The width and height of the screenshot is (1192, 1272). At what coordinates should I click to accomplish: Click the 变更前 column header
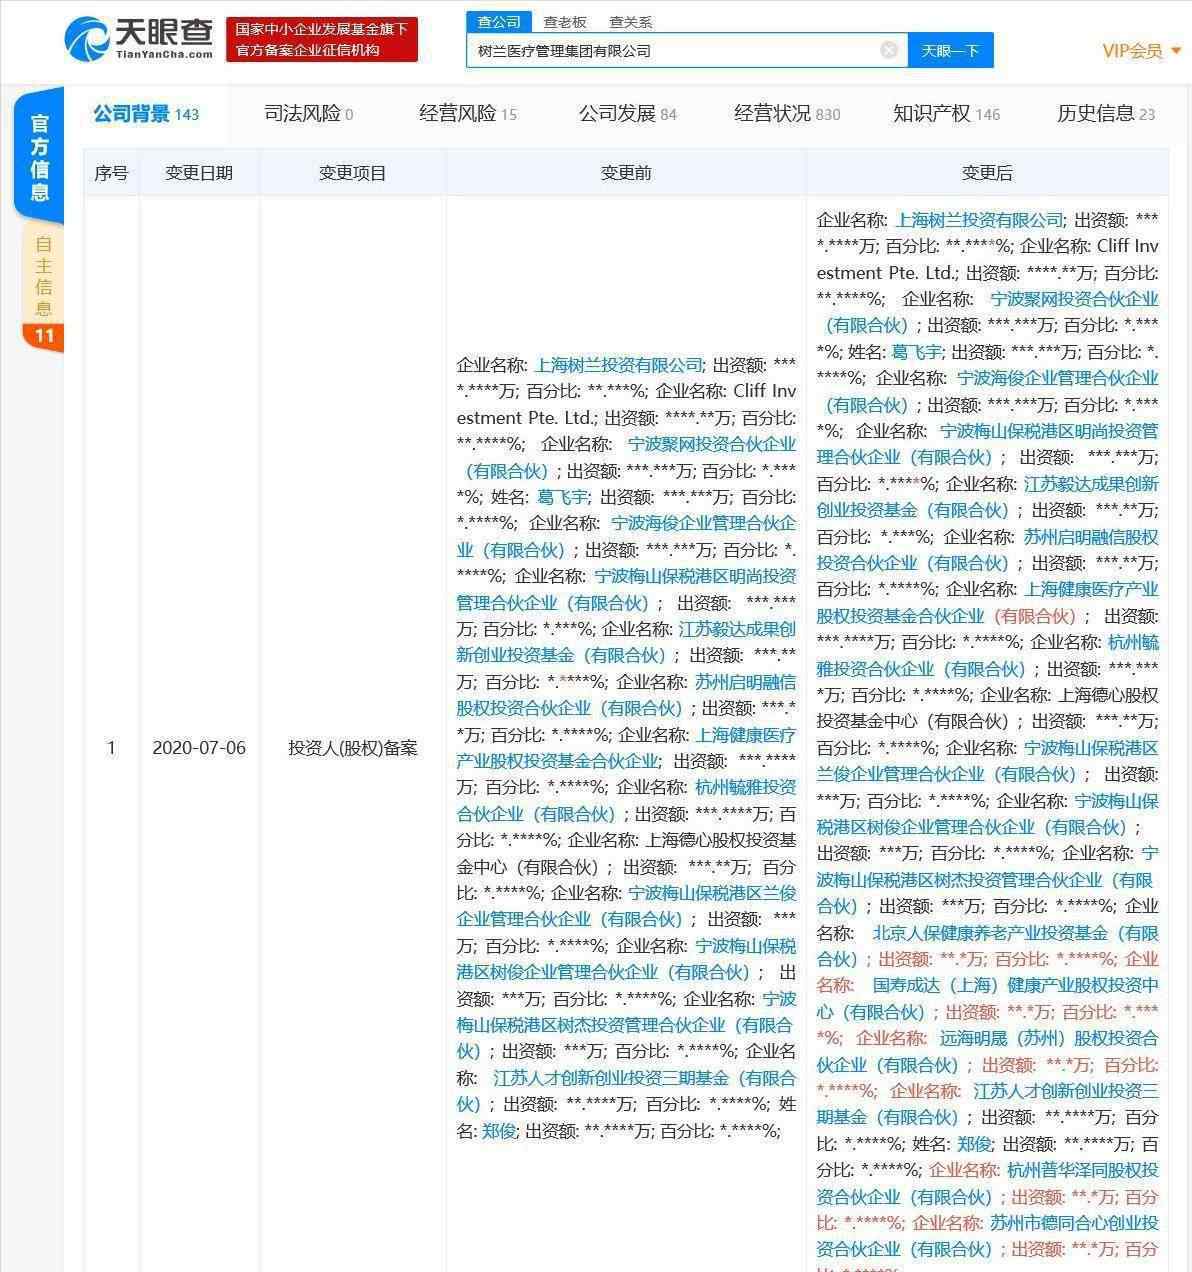(x=626, y=173)
